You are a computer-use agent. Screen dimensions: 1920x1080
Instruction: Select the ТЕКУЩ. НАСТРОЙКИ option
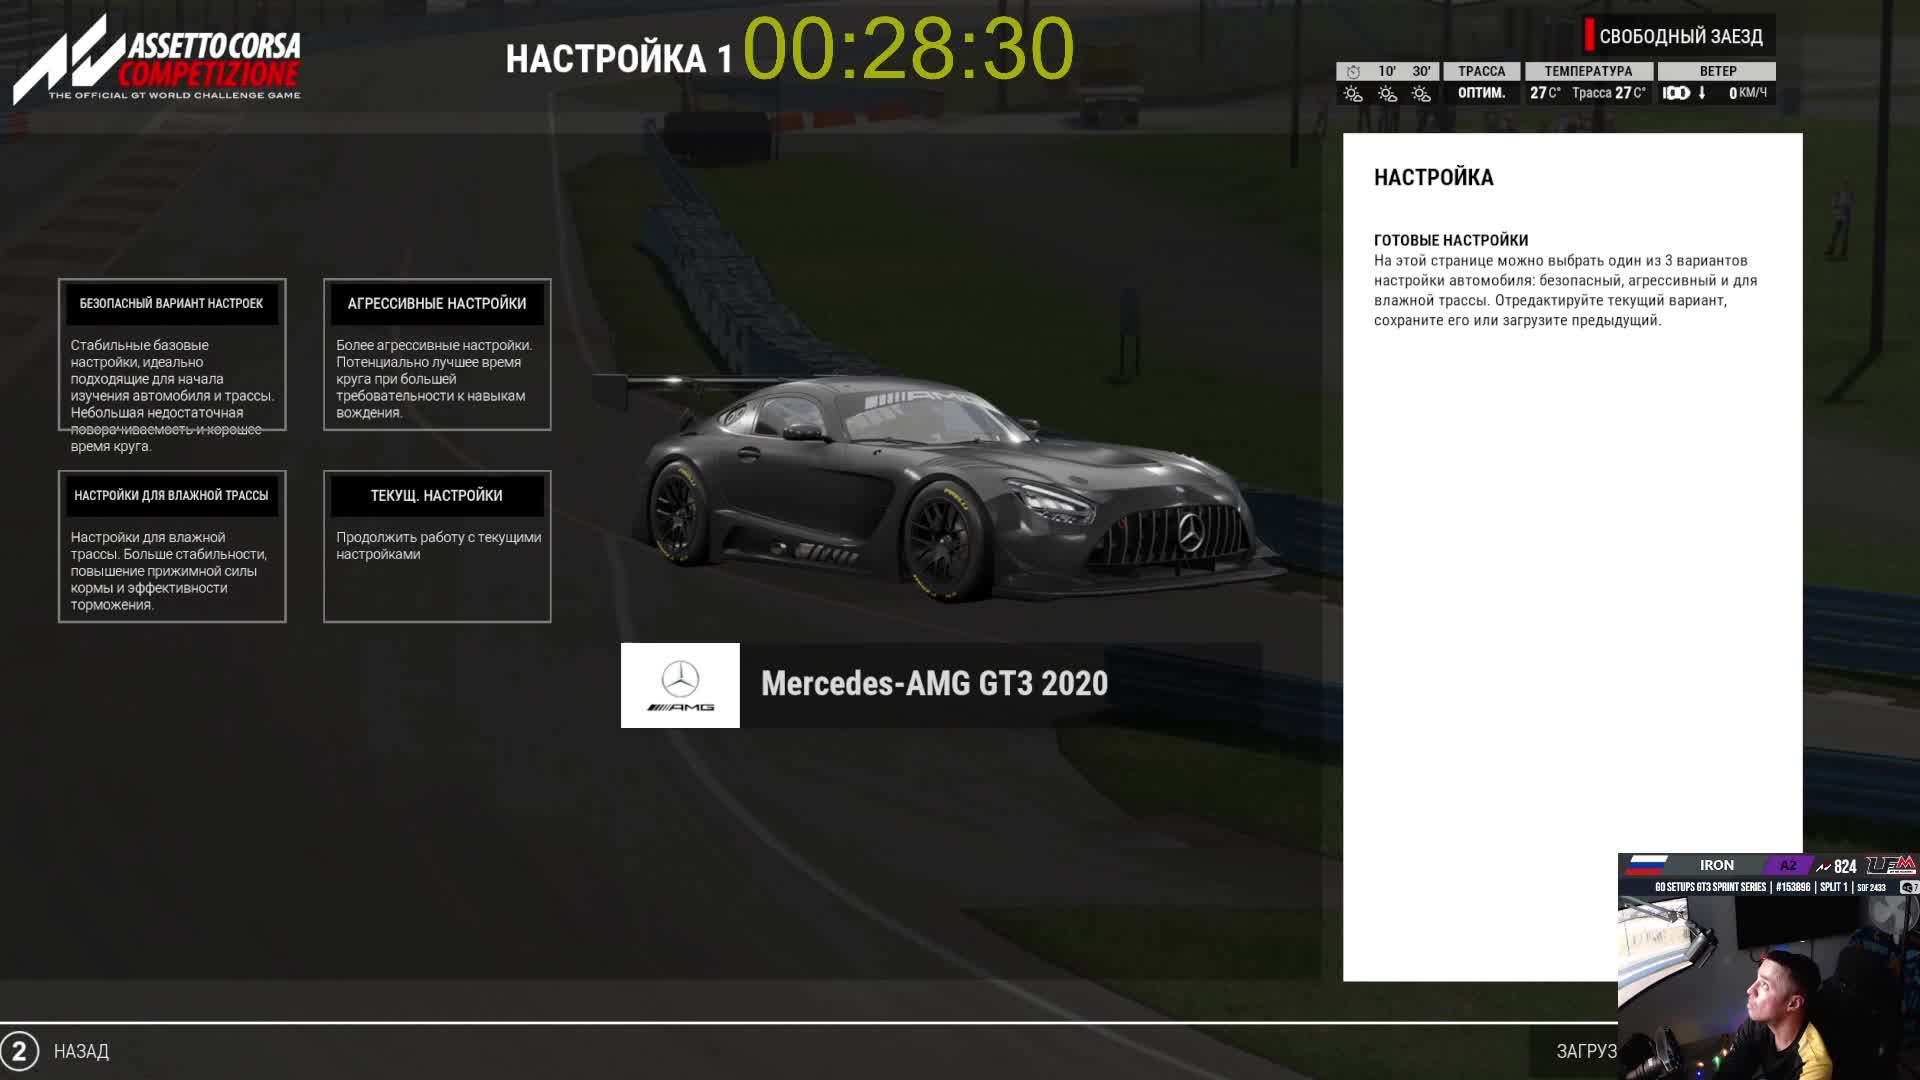pos(437,495)
